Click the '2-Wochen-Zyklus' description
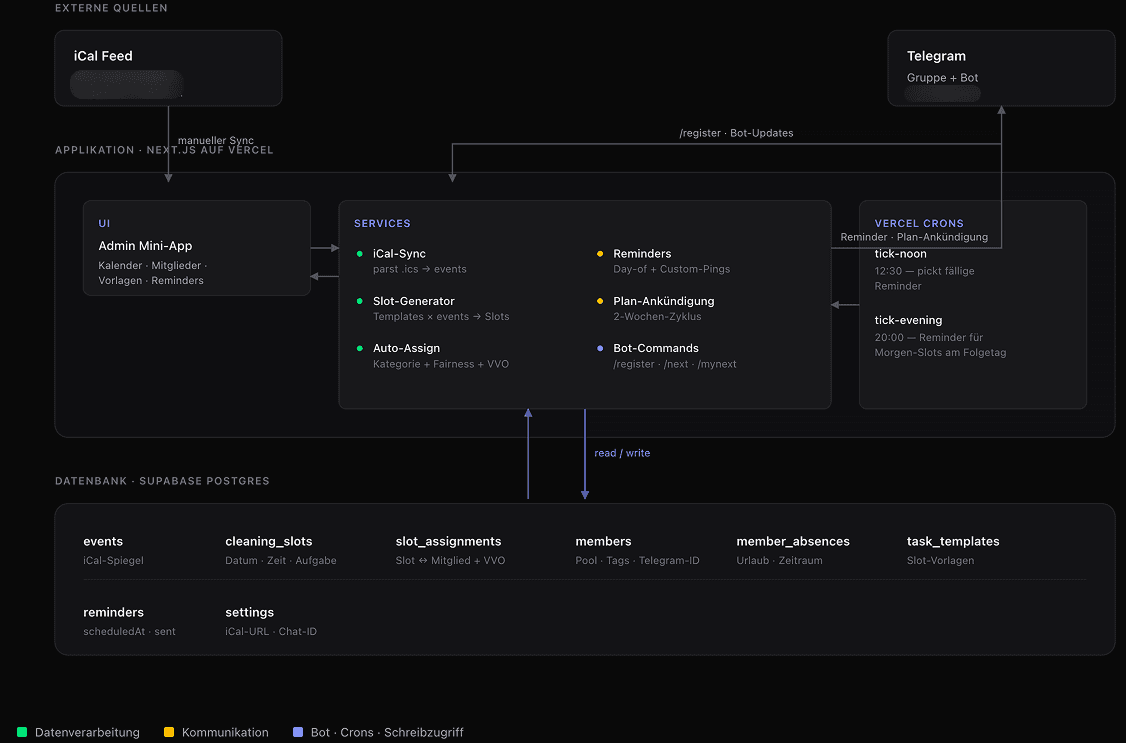The height and width of the screenshot is (743, 1126). tap(657, 317)
